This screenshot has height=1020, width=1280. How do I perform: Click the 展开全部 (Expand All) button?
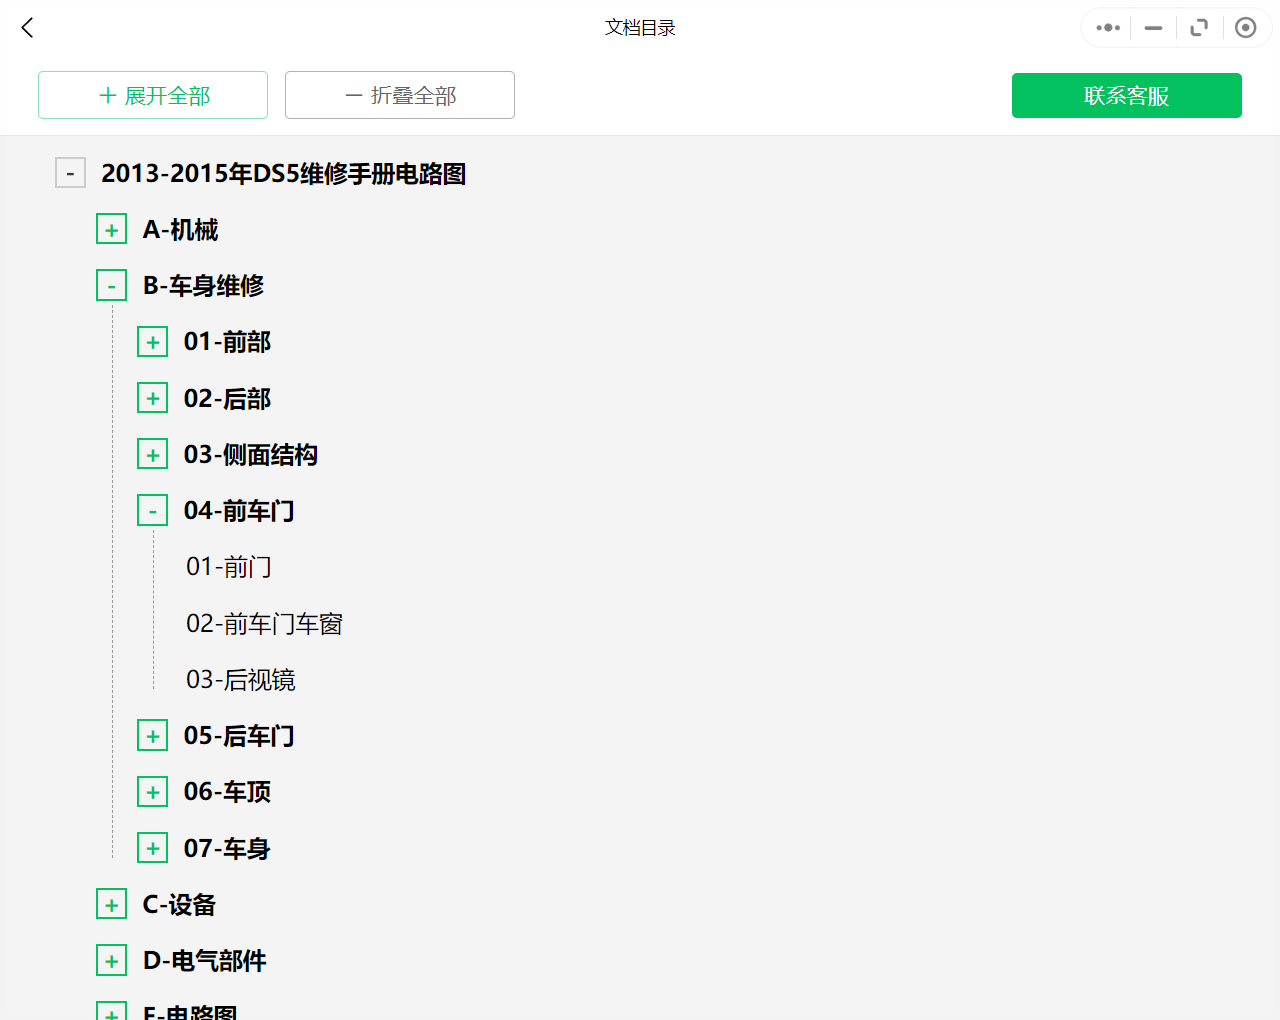pos(152,95)
